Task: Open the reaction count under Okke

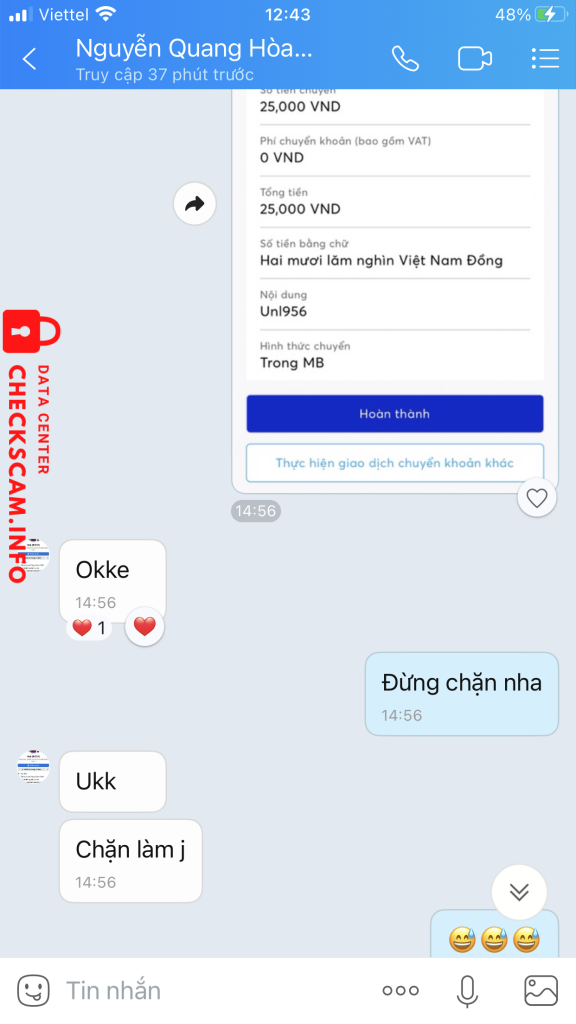Action: click(89, 628)
